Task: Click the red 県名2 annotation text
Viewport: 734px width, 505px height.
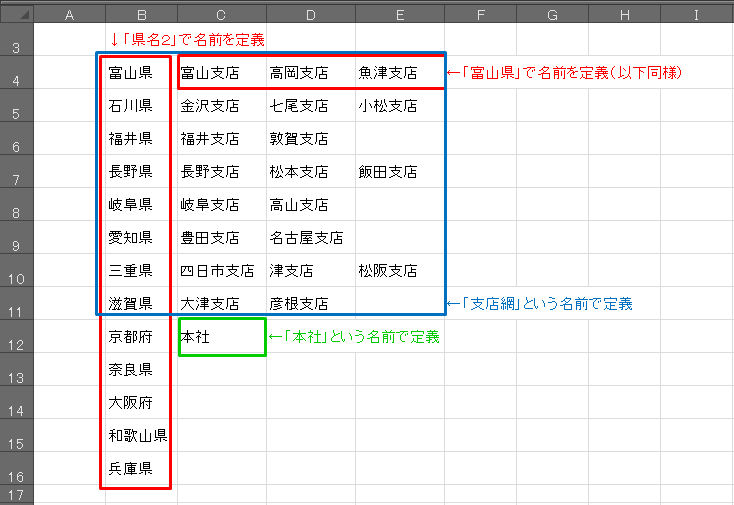Action: click(x=187, y=39)
